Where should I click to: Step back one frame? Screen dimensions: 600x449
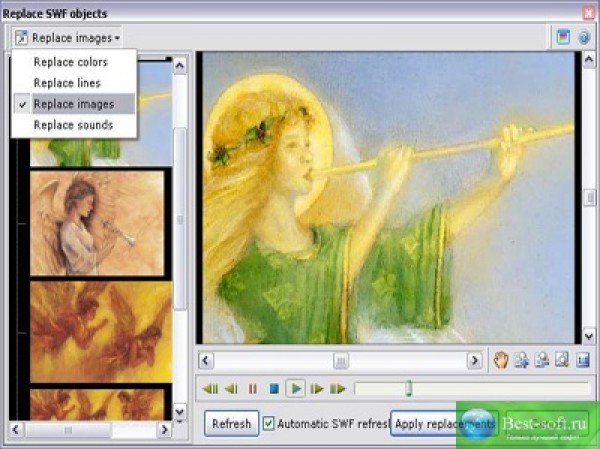(x=231, y=389)
